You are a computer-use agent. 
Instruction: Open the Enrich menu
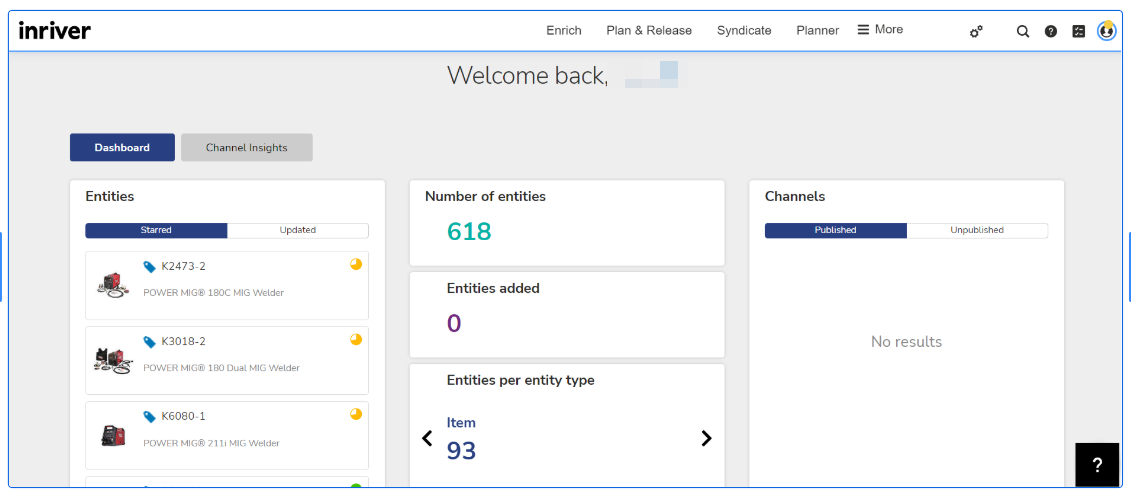click(x=564, y=30)
